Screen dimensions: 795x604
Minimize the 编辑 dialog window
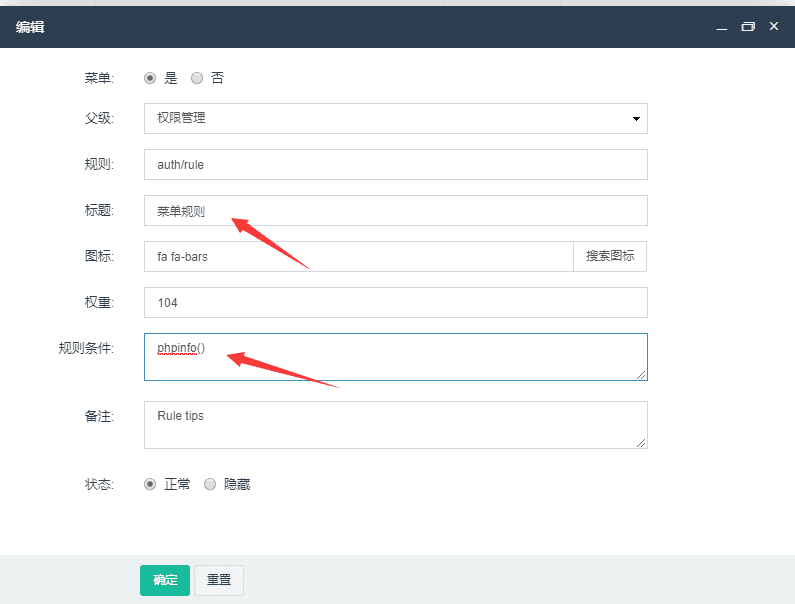pos(721,28)
